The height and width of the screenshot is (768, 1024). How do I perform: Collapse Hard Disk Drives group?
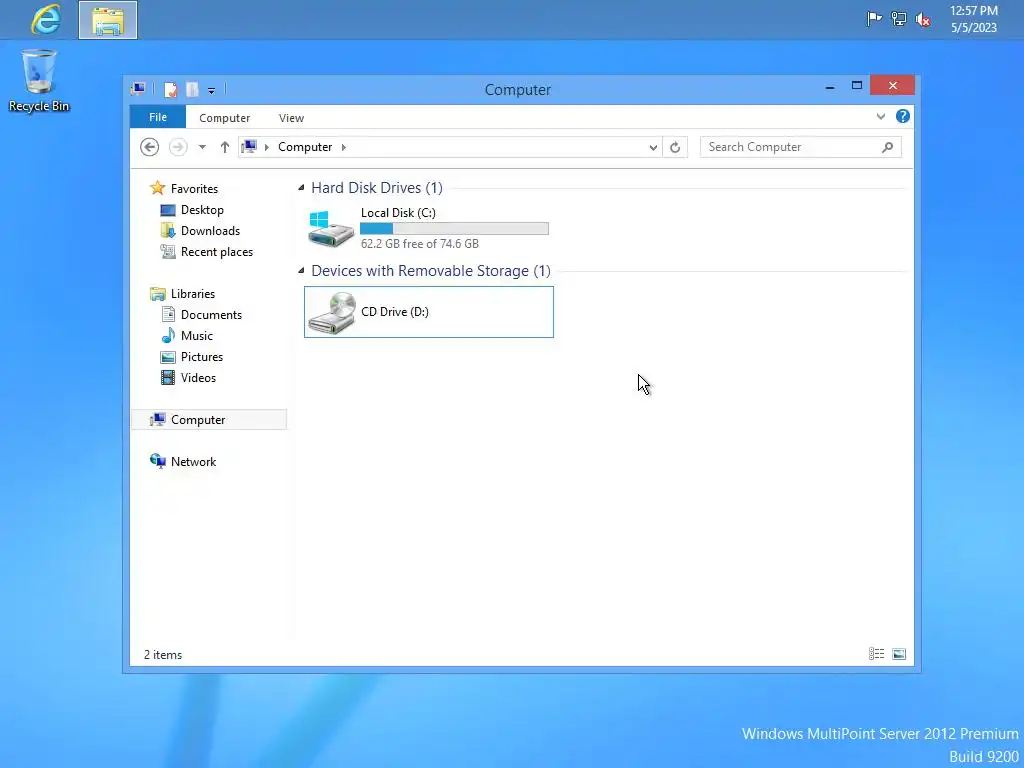301,188
